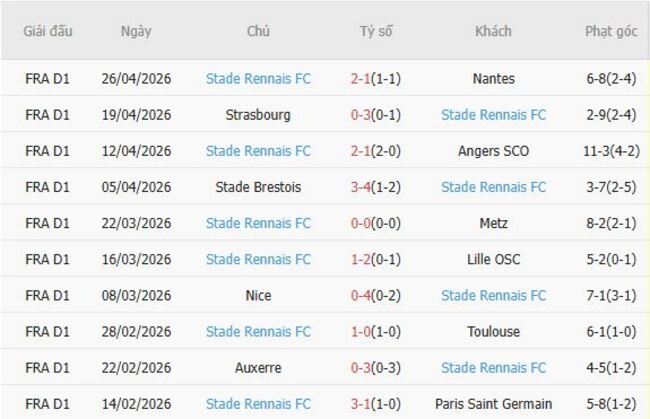Open the Stade Rennais FC link dated 26/04/2026
This screenshot has height=419, width=650.
258,79
